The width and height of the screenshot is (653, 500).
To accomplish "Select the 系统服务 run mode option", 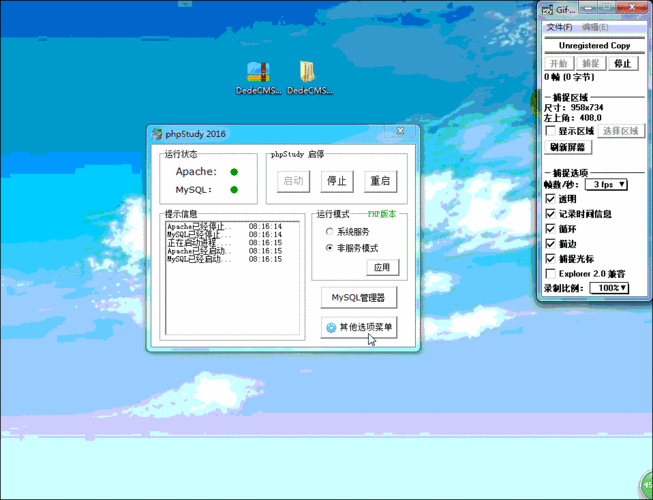I will (329, 231).
